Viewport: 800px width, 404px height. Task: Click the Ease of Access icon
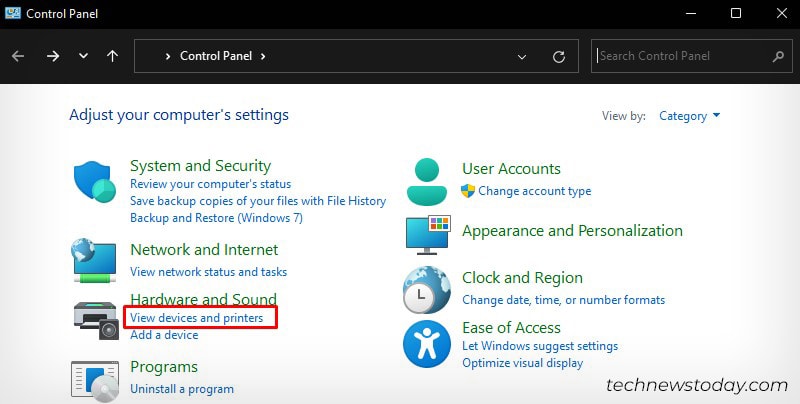427,344
